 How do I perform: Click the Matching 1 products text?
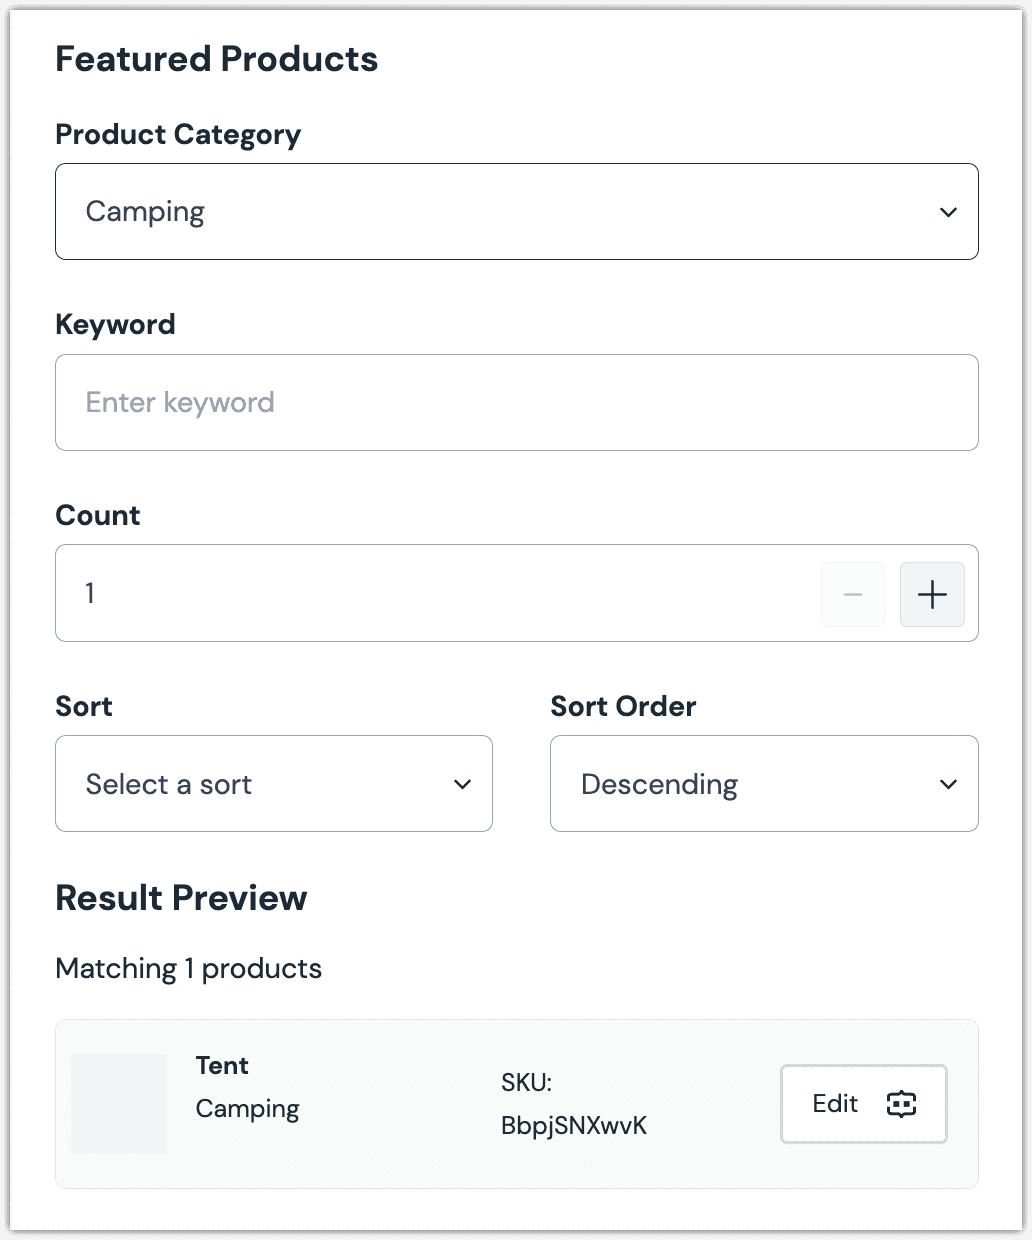click(x=188, y=969)
